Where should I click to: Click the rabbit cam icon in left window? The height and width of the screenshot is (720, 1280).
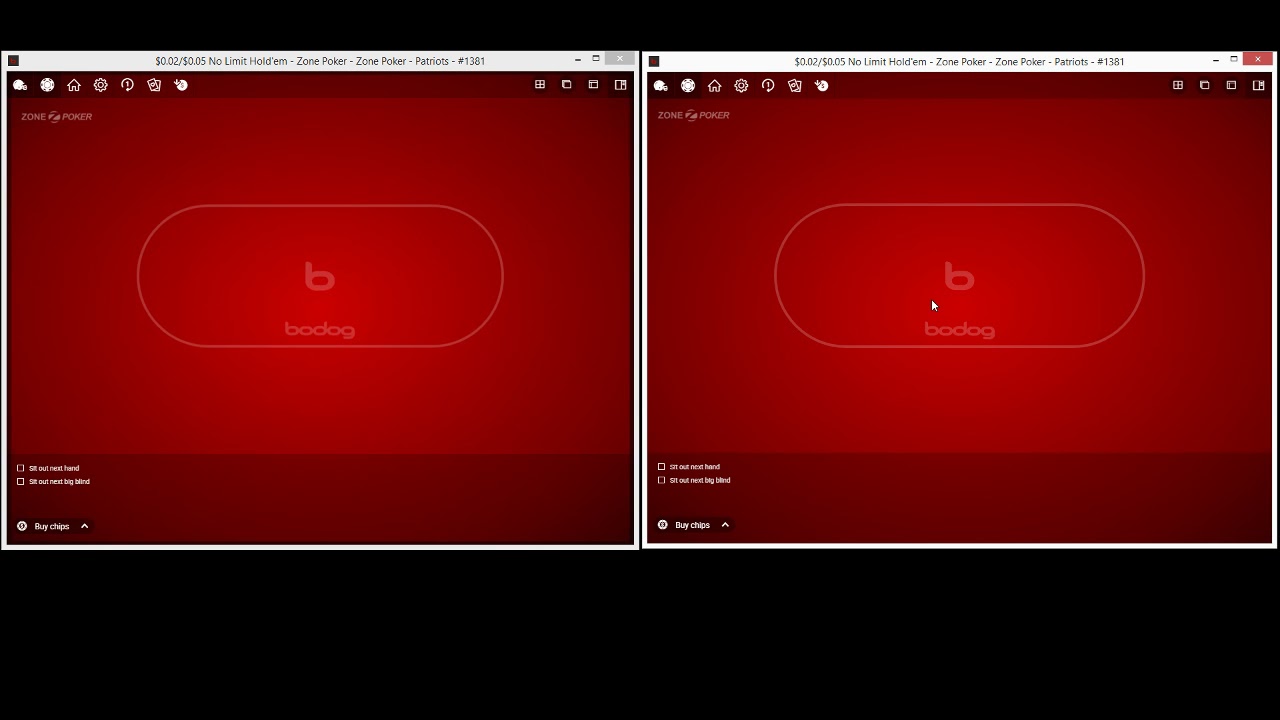(x=181, y=85)
